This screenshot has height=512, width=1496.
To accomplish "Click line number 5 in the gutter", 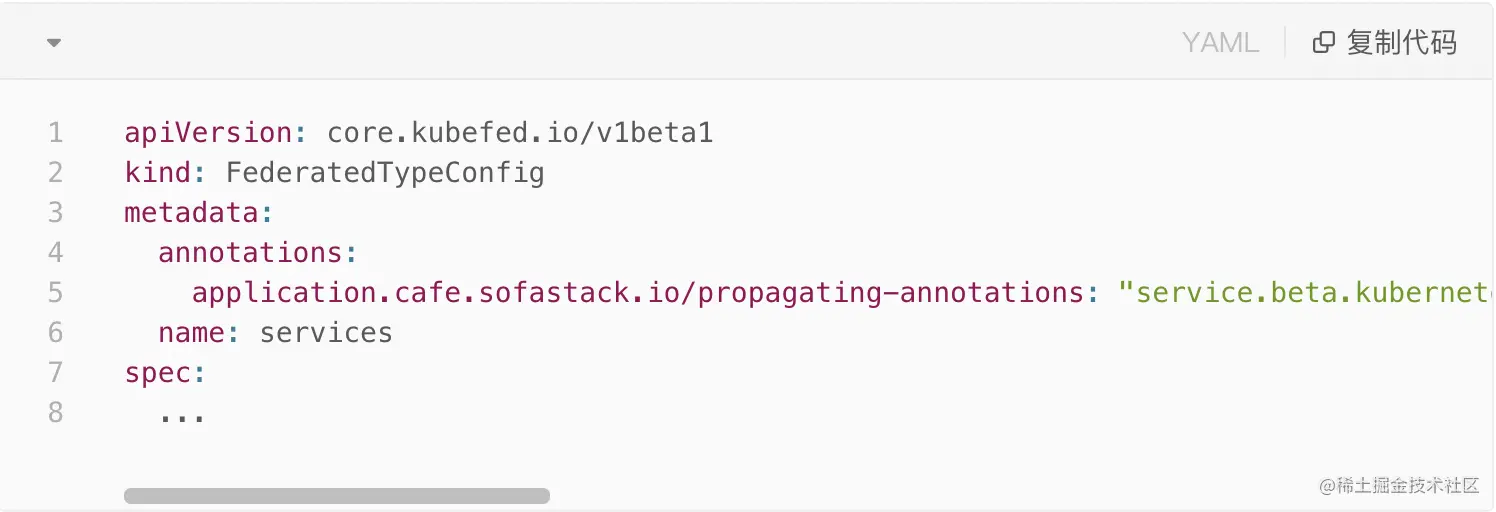I will pos(55,292).
